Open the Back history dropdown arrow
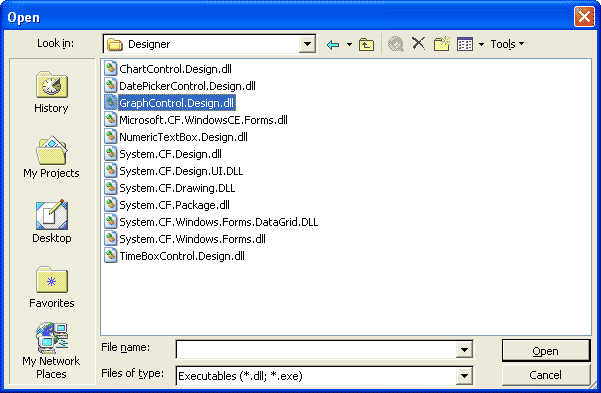Image resolution: width=601 pixels, height=393 pixels. pos(349,44)
